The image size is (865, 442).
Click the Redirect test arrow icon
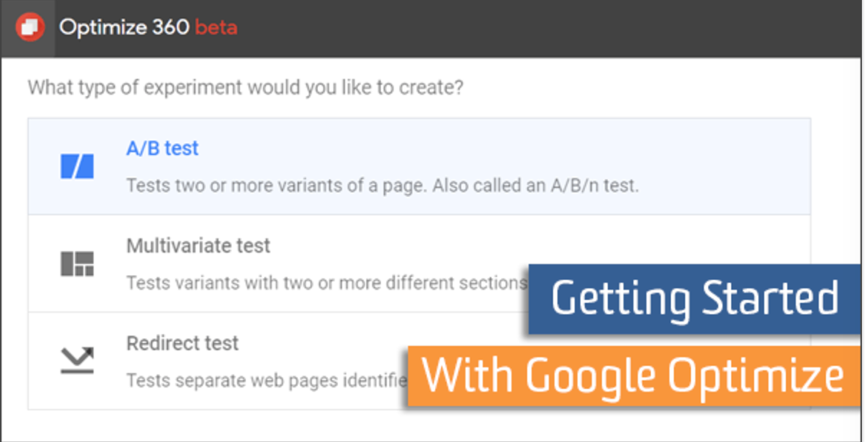click(77, 360)
